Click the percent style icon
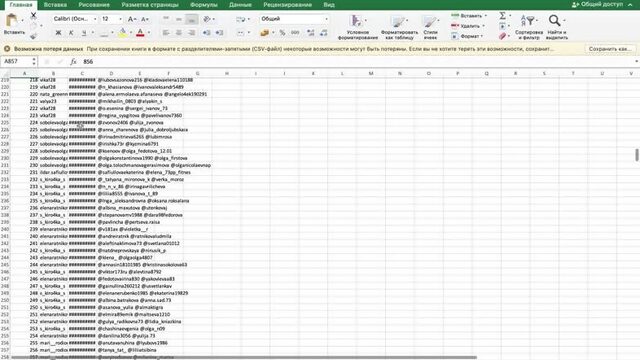Viewport: 640px width, 360px height. click(x=282, y=33)
